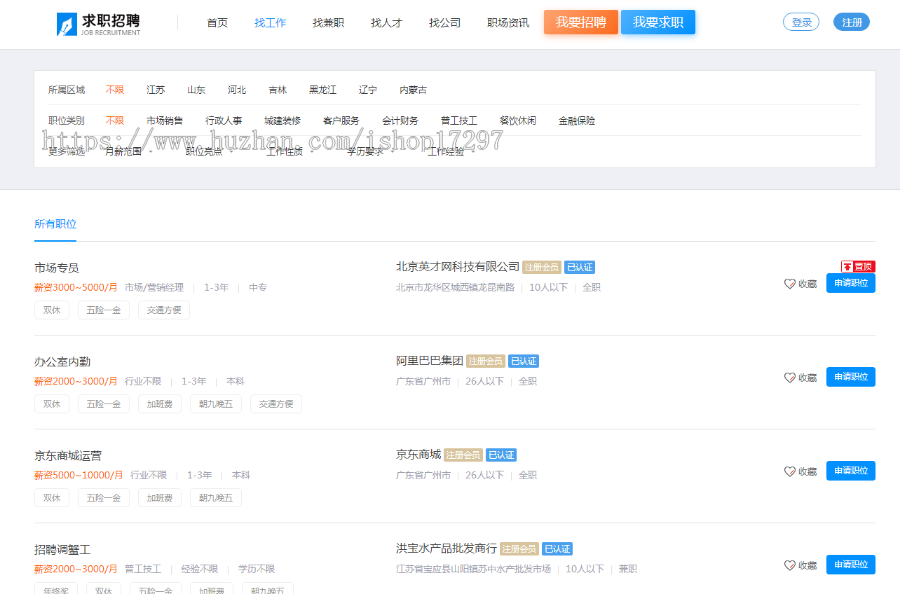900x594 pixels.
Task: Expand the 工作经验 dropdown
Action: pos(449,152)
